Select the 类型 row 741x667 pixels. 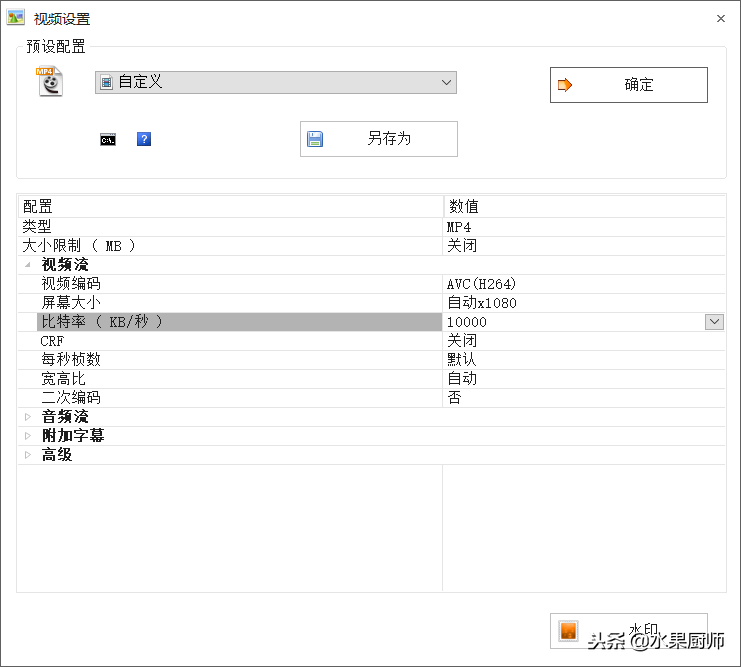pyautogui.click(x=371, y=227)
